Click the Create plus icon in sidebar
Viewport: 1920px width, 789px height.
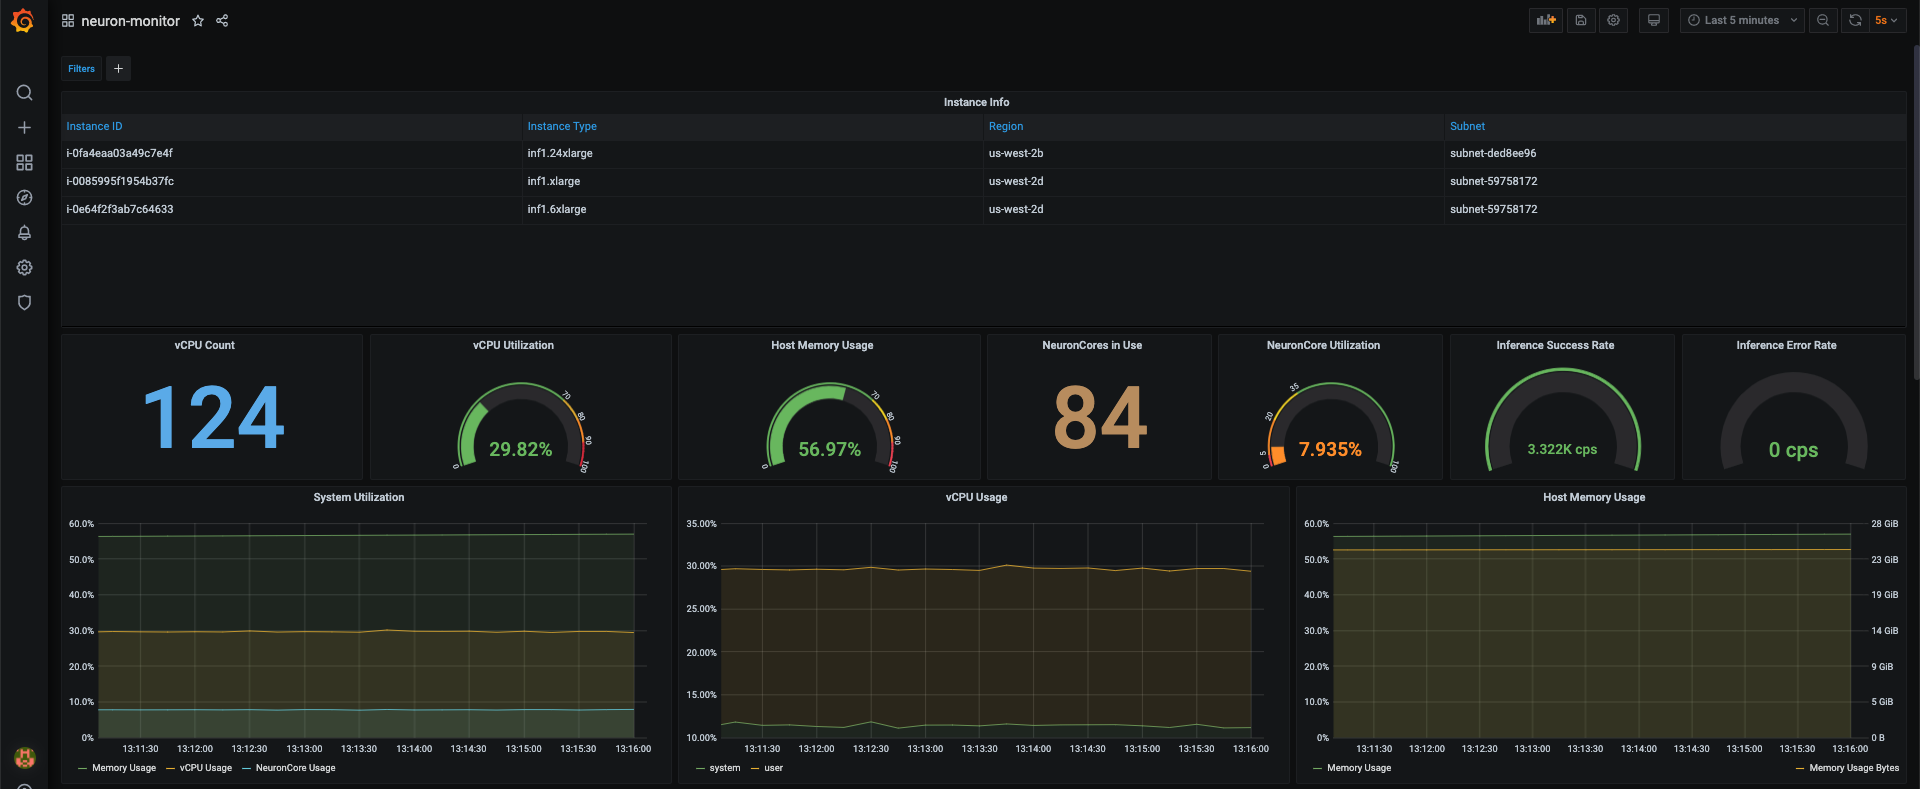click(25, 128)
